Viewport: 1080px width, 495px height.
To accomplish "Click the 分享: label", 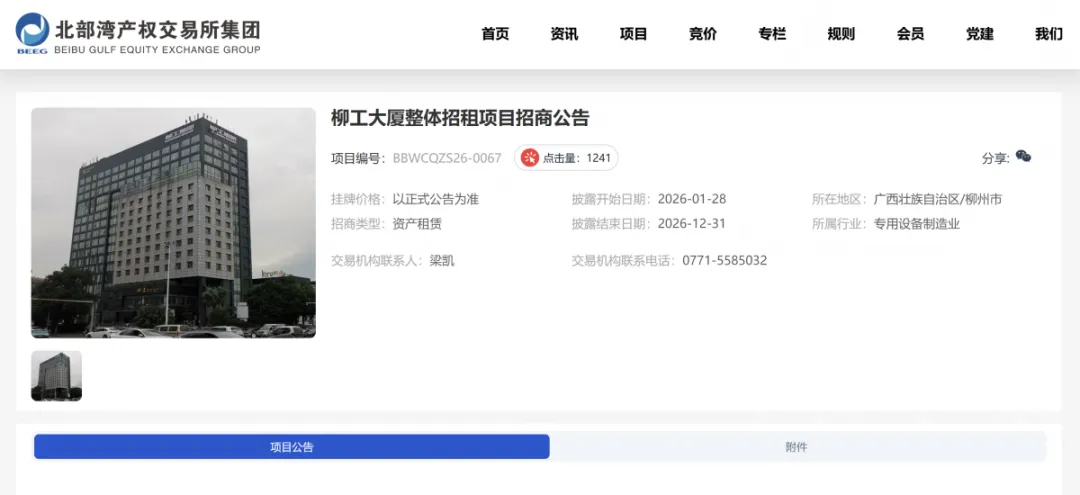I will click(x=996, y=158).
